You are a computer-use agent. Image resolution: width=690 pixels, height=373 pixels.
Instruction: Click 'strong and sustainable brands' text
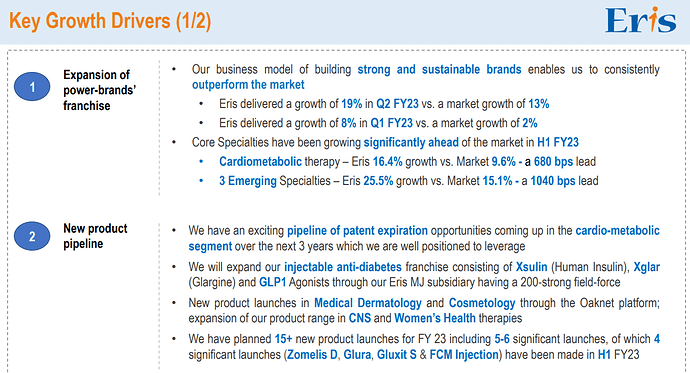pos(439,69)
